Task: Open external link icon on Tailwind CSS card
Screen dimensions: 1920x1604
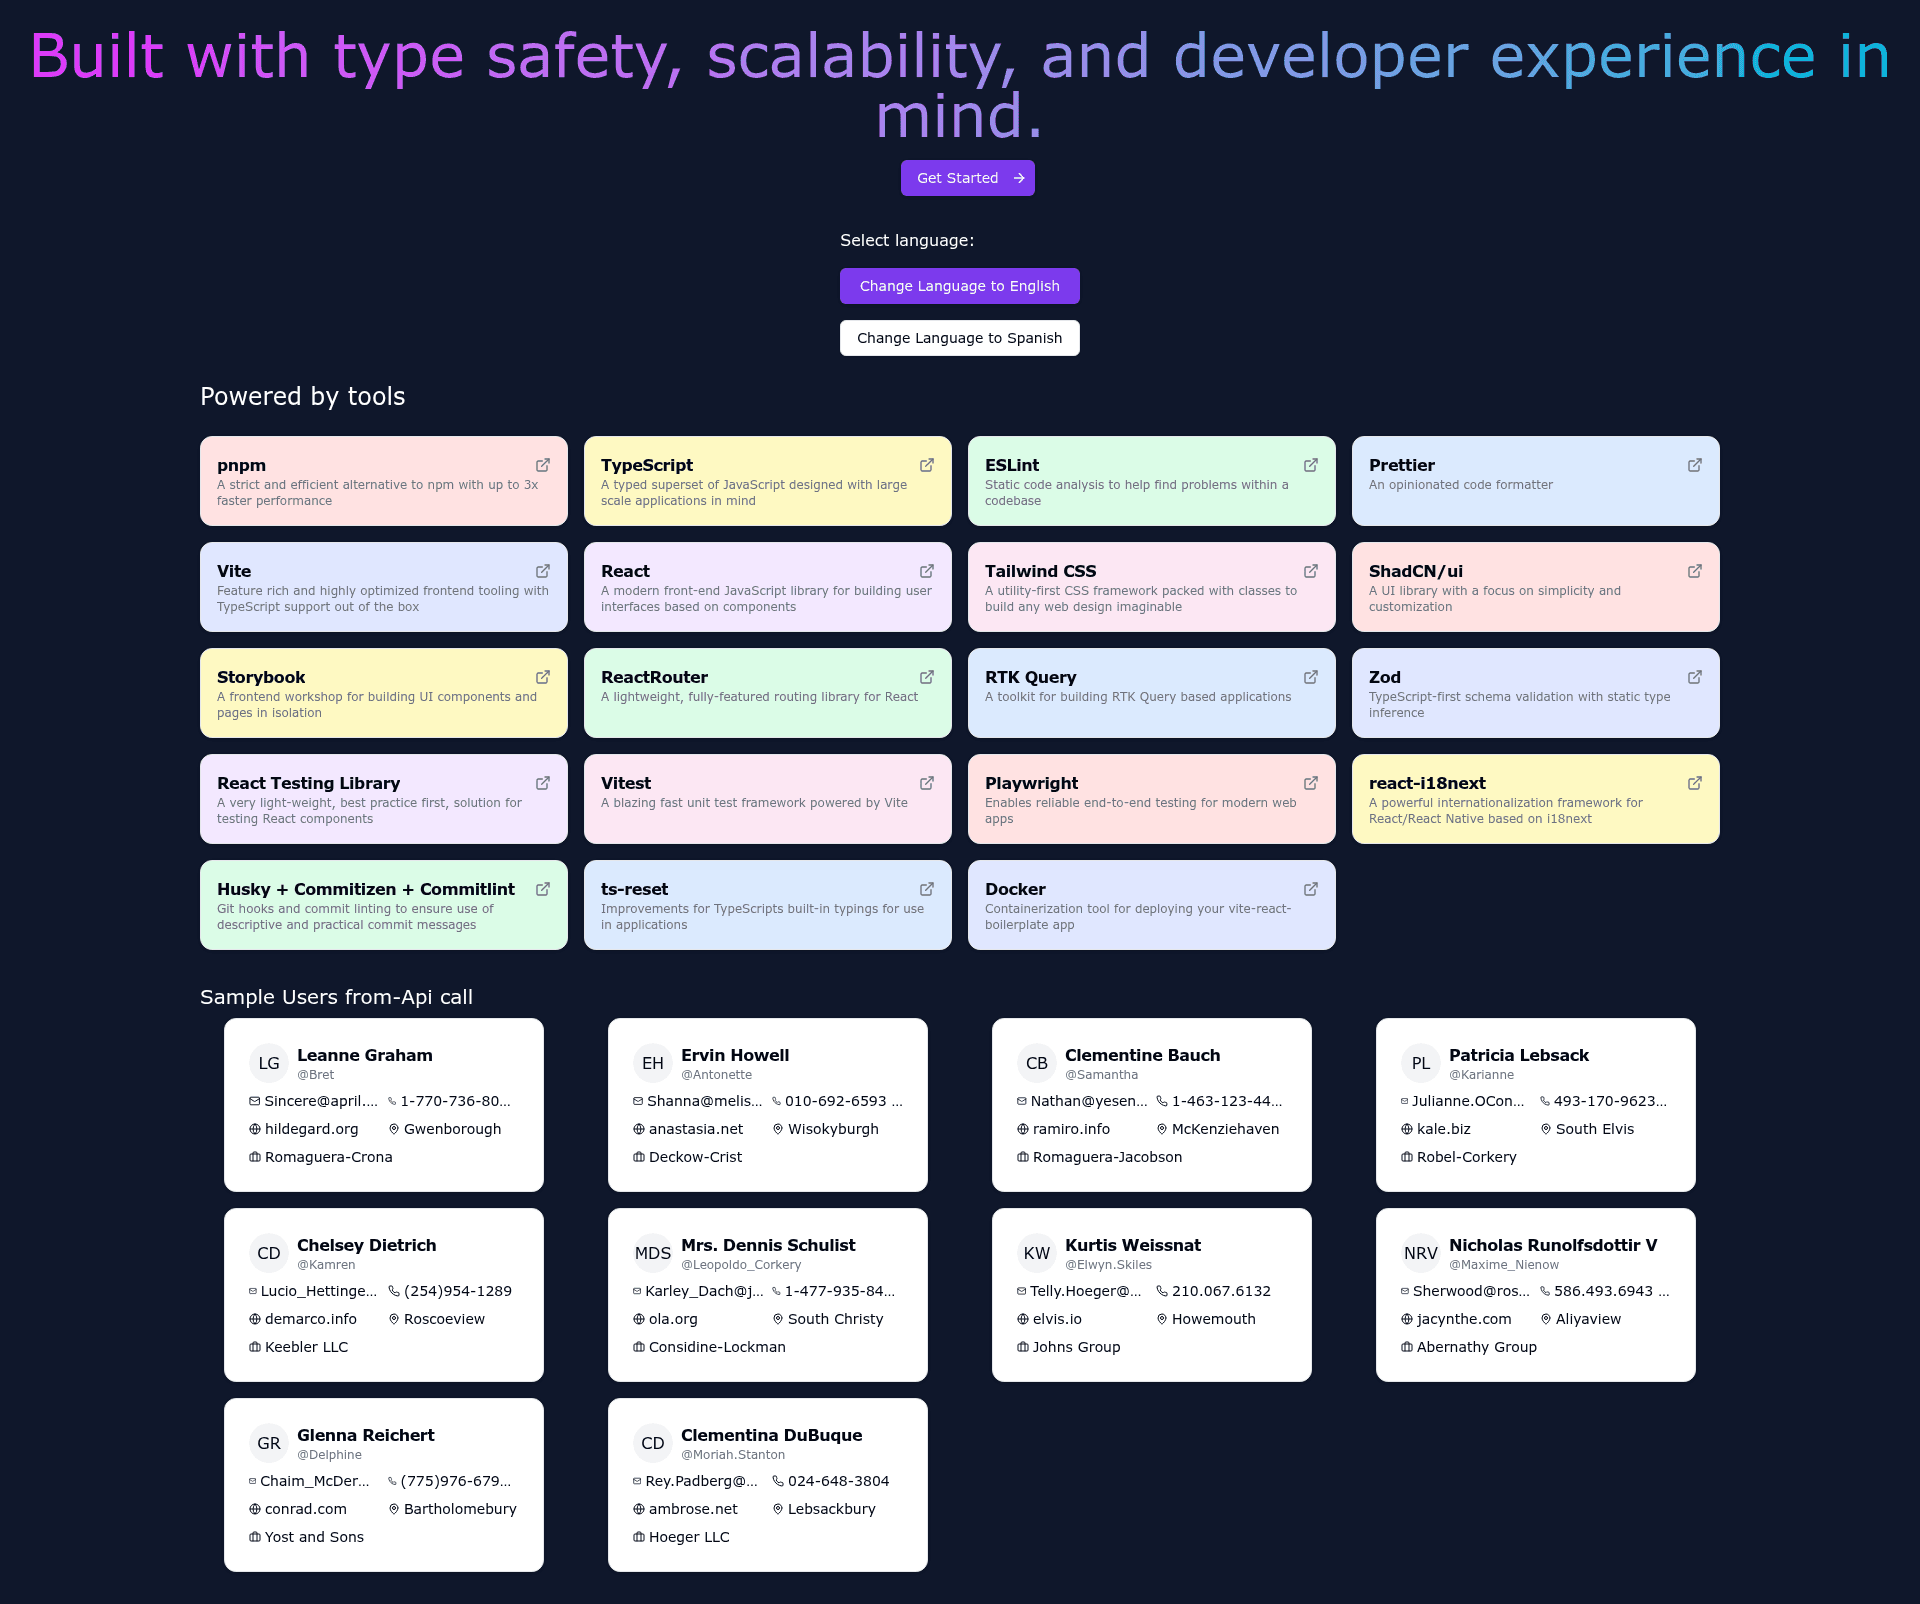Action: pos(1311,571)
